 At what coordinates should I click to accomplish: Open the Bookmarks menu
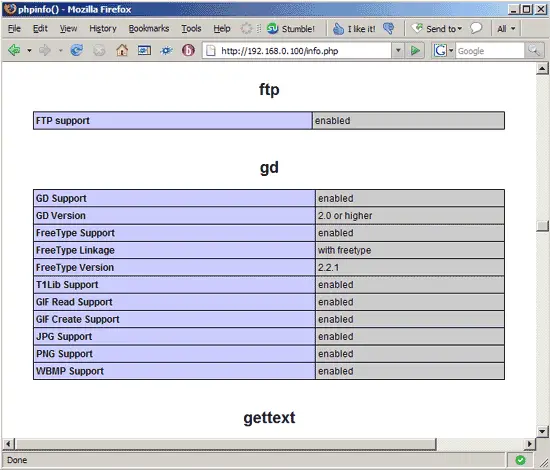(149, 28)
